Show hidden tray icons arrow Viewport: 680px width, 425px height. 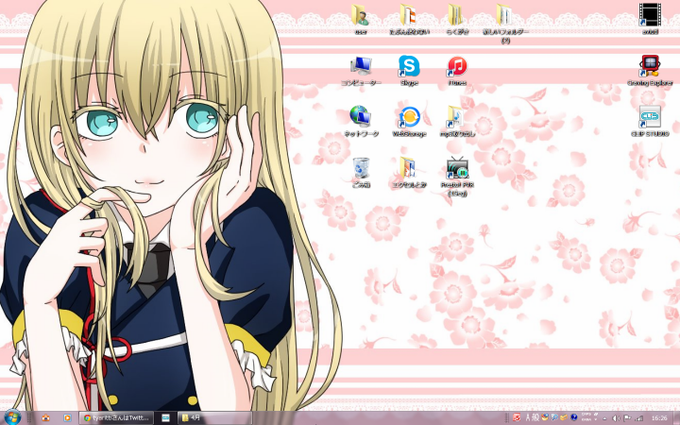click(605, 418)
